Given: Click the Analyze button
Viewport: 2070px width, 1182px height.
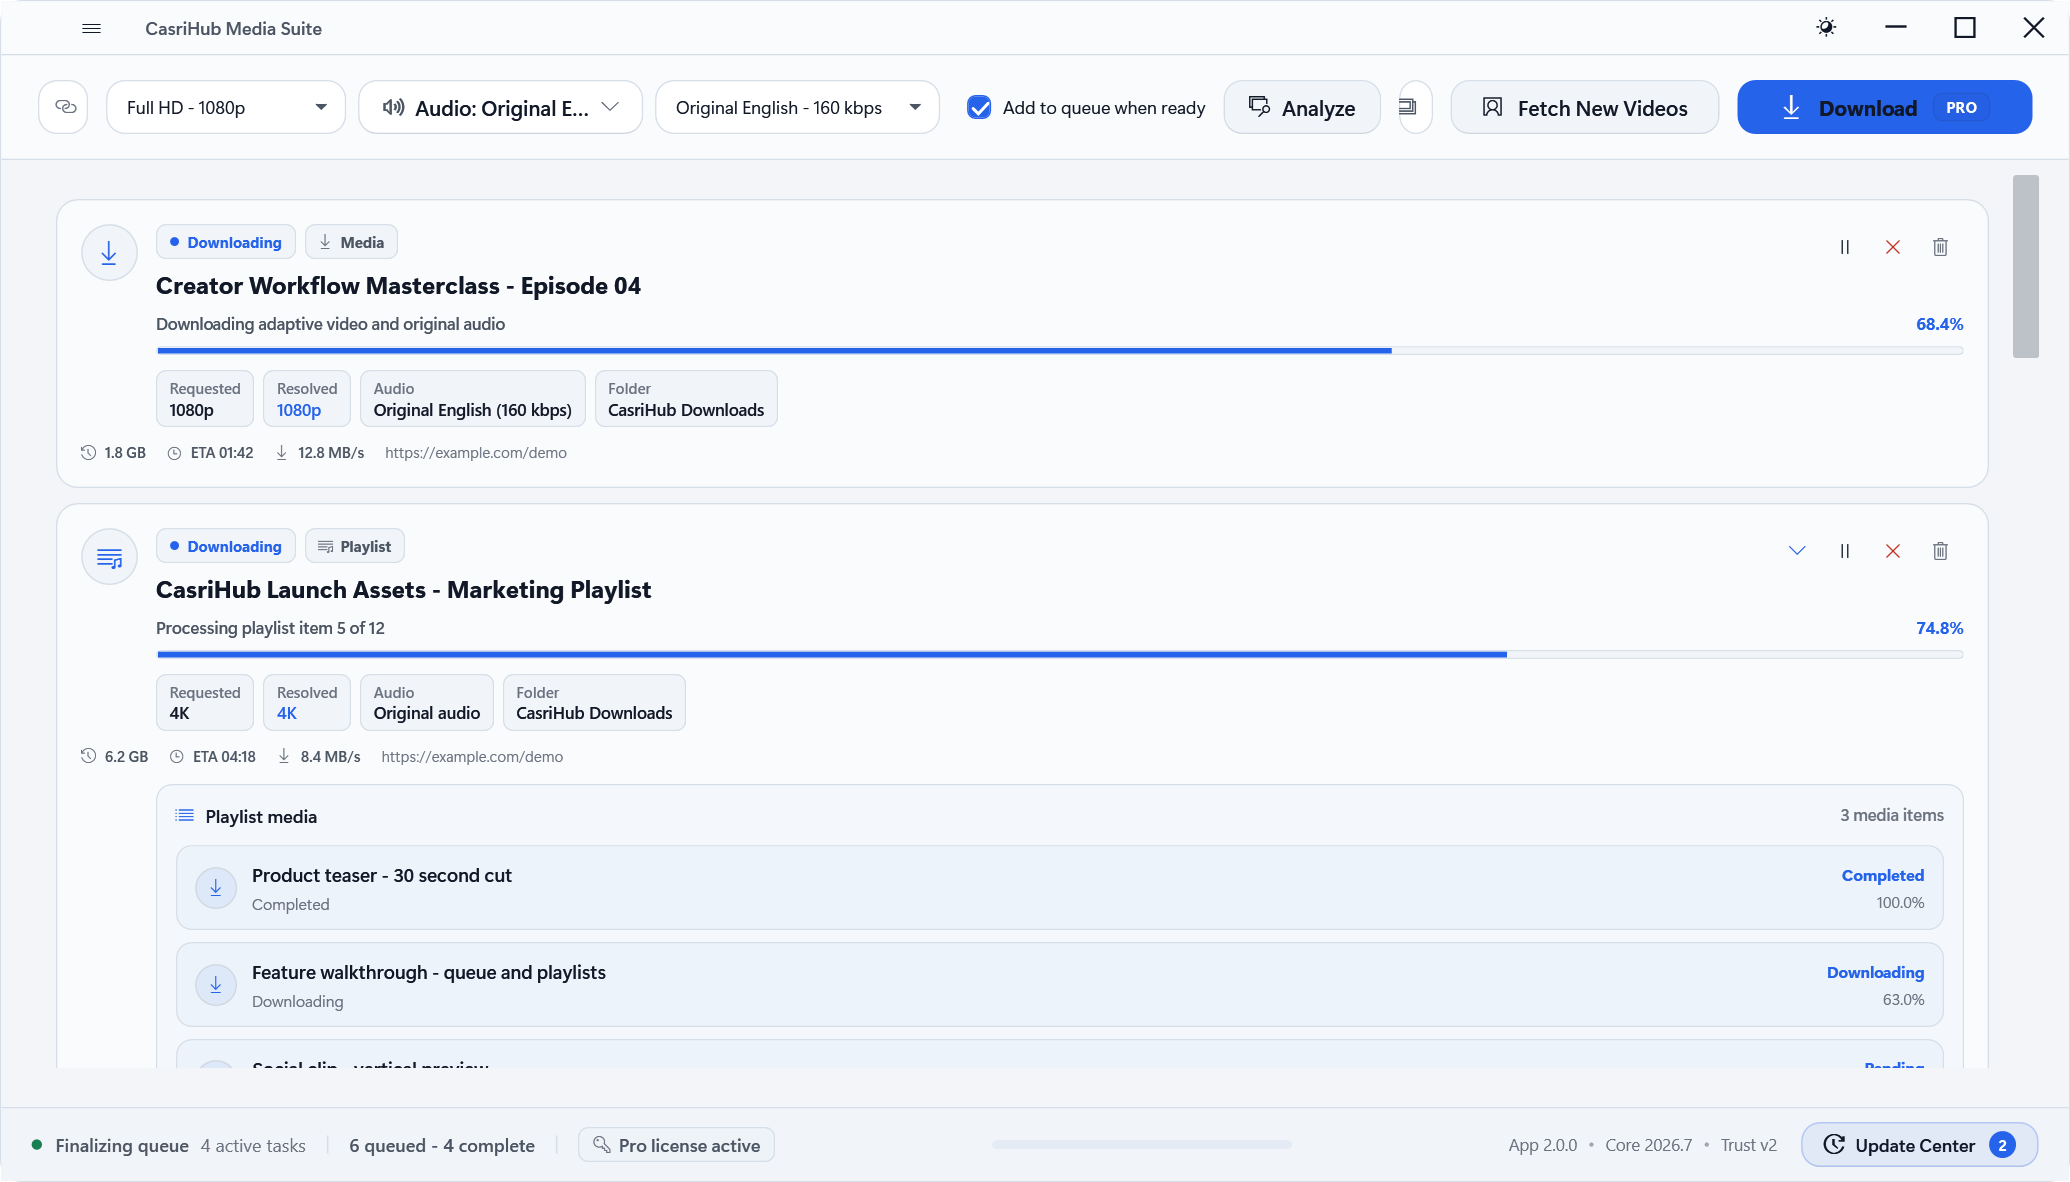Looking at the screenshot, I should point(1302,107).
